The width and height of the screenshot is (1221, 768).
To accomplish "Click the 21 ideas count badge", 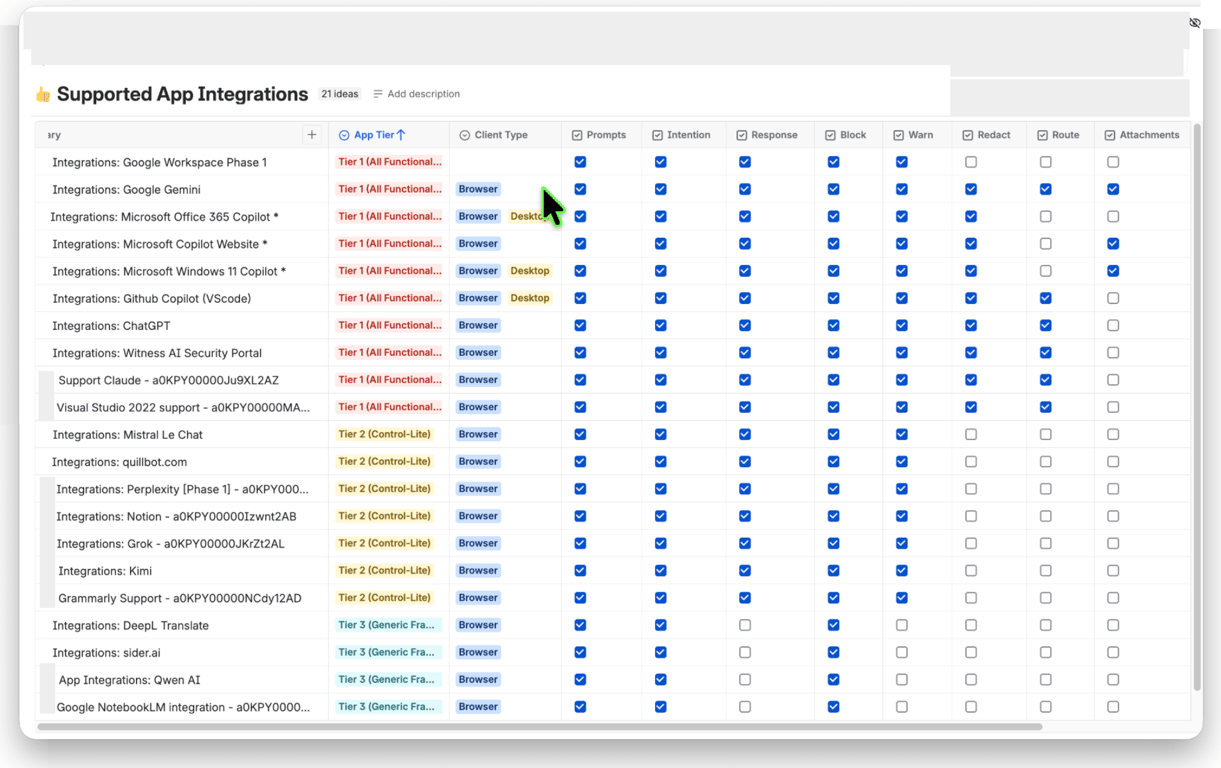I will point(340,94).
